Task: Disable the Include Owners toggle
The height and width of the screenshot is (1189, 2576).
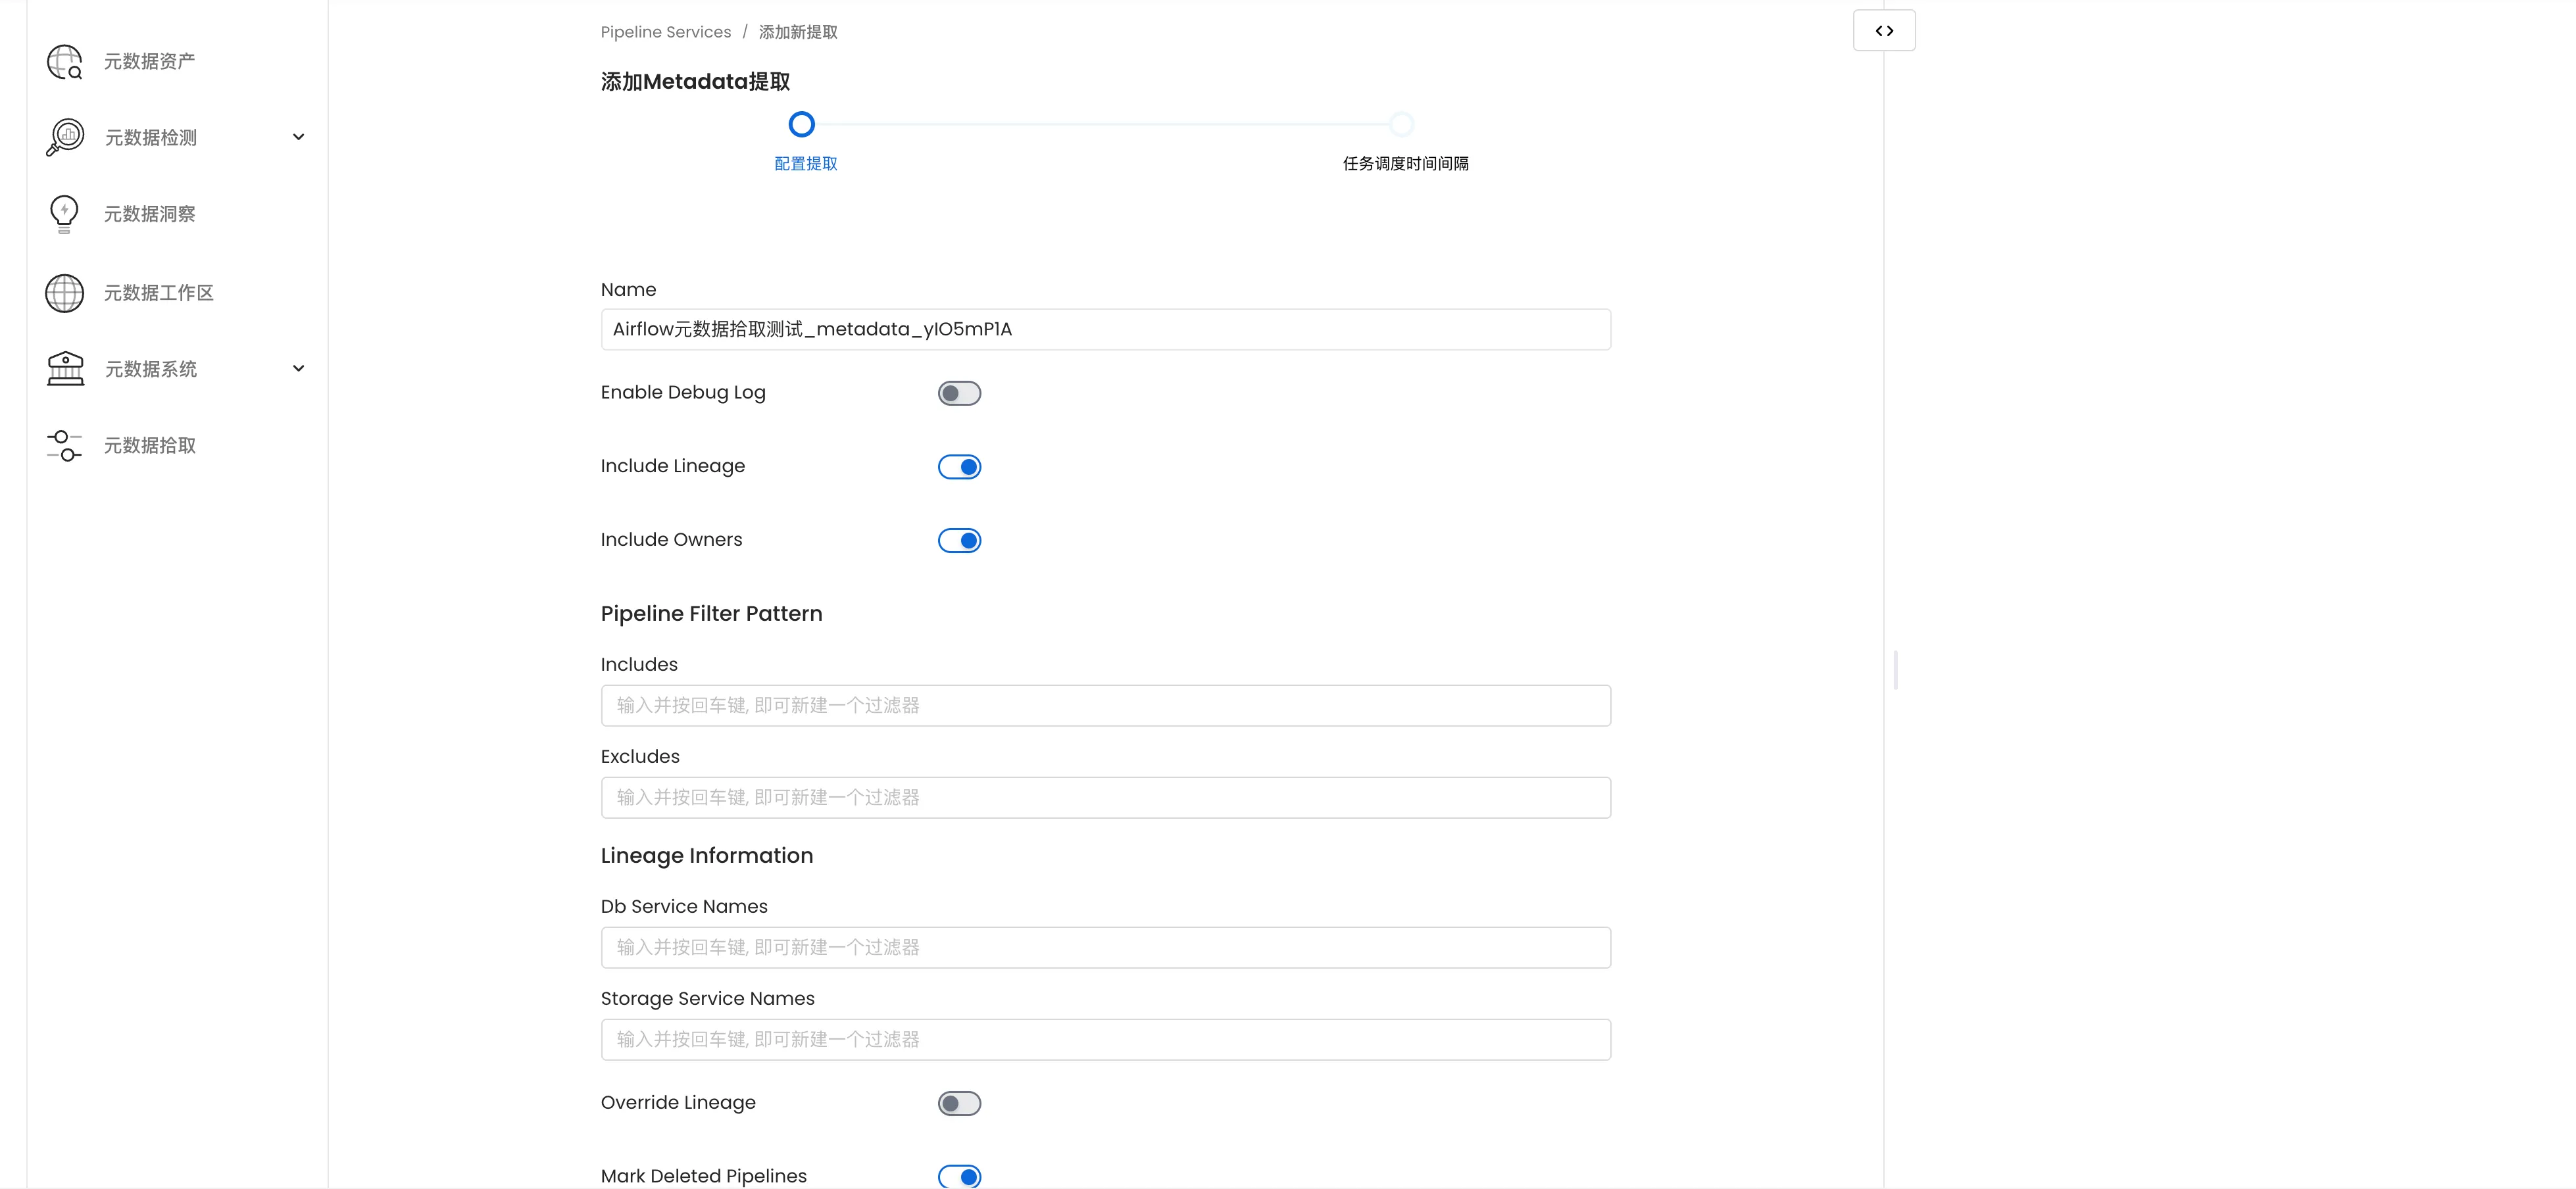Action: (x=959, y=541)
